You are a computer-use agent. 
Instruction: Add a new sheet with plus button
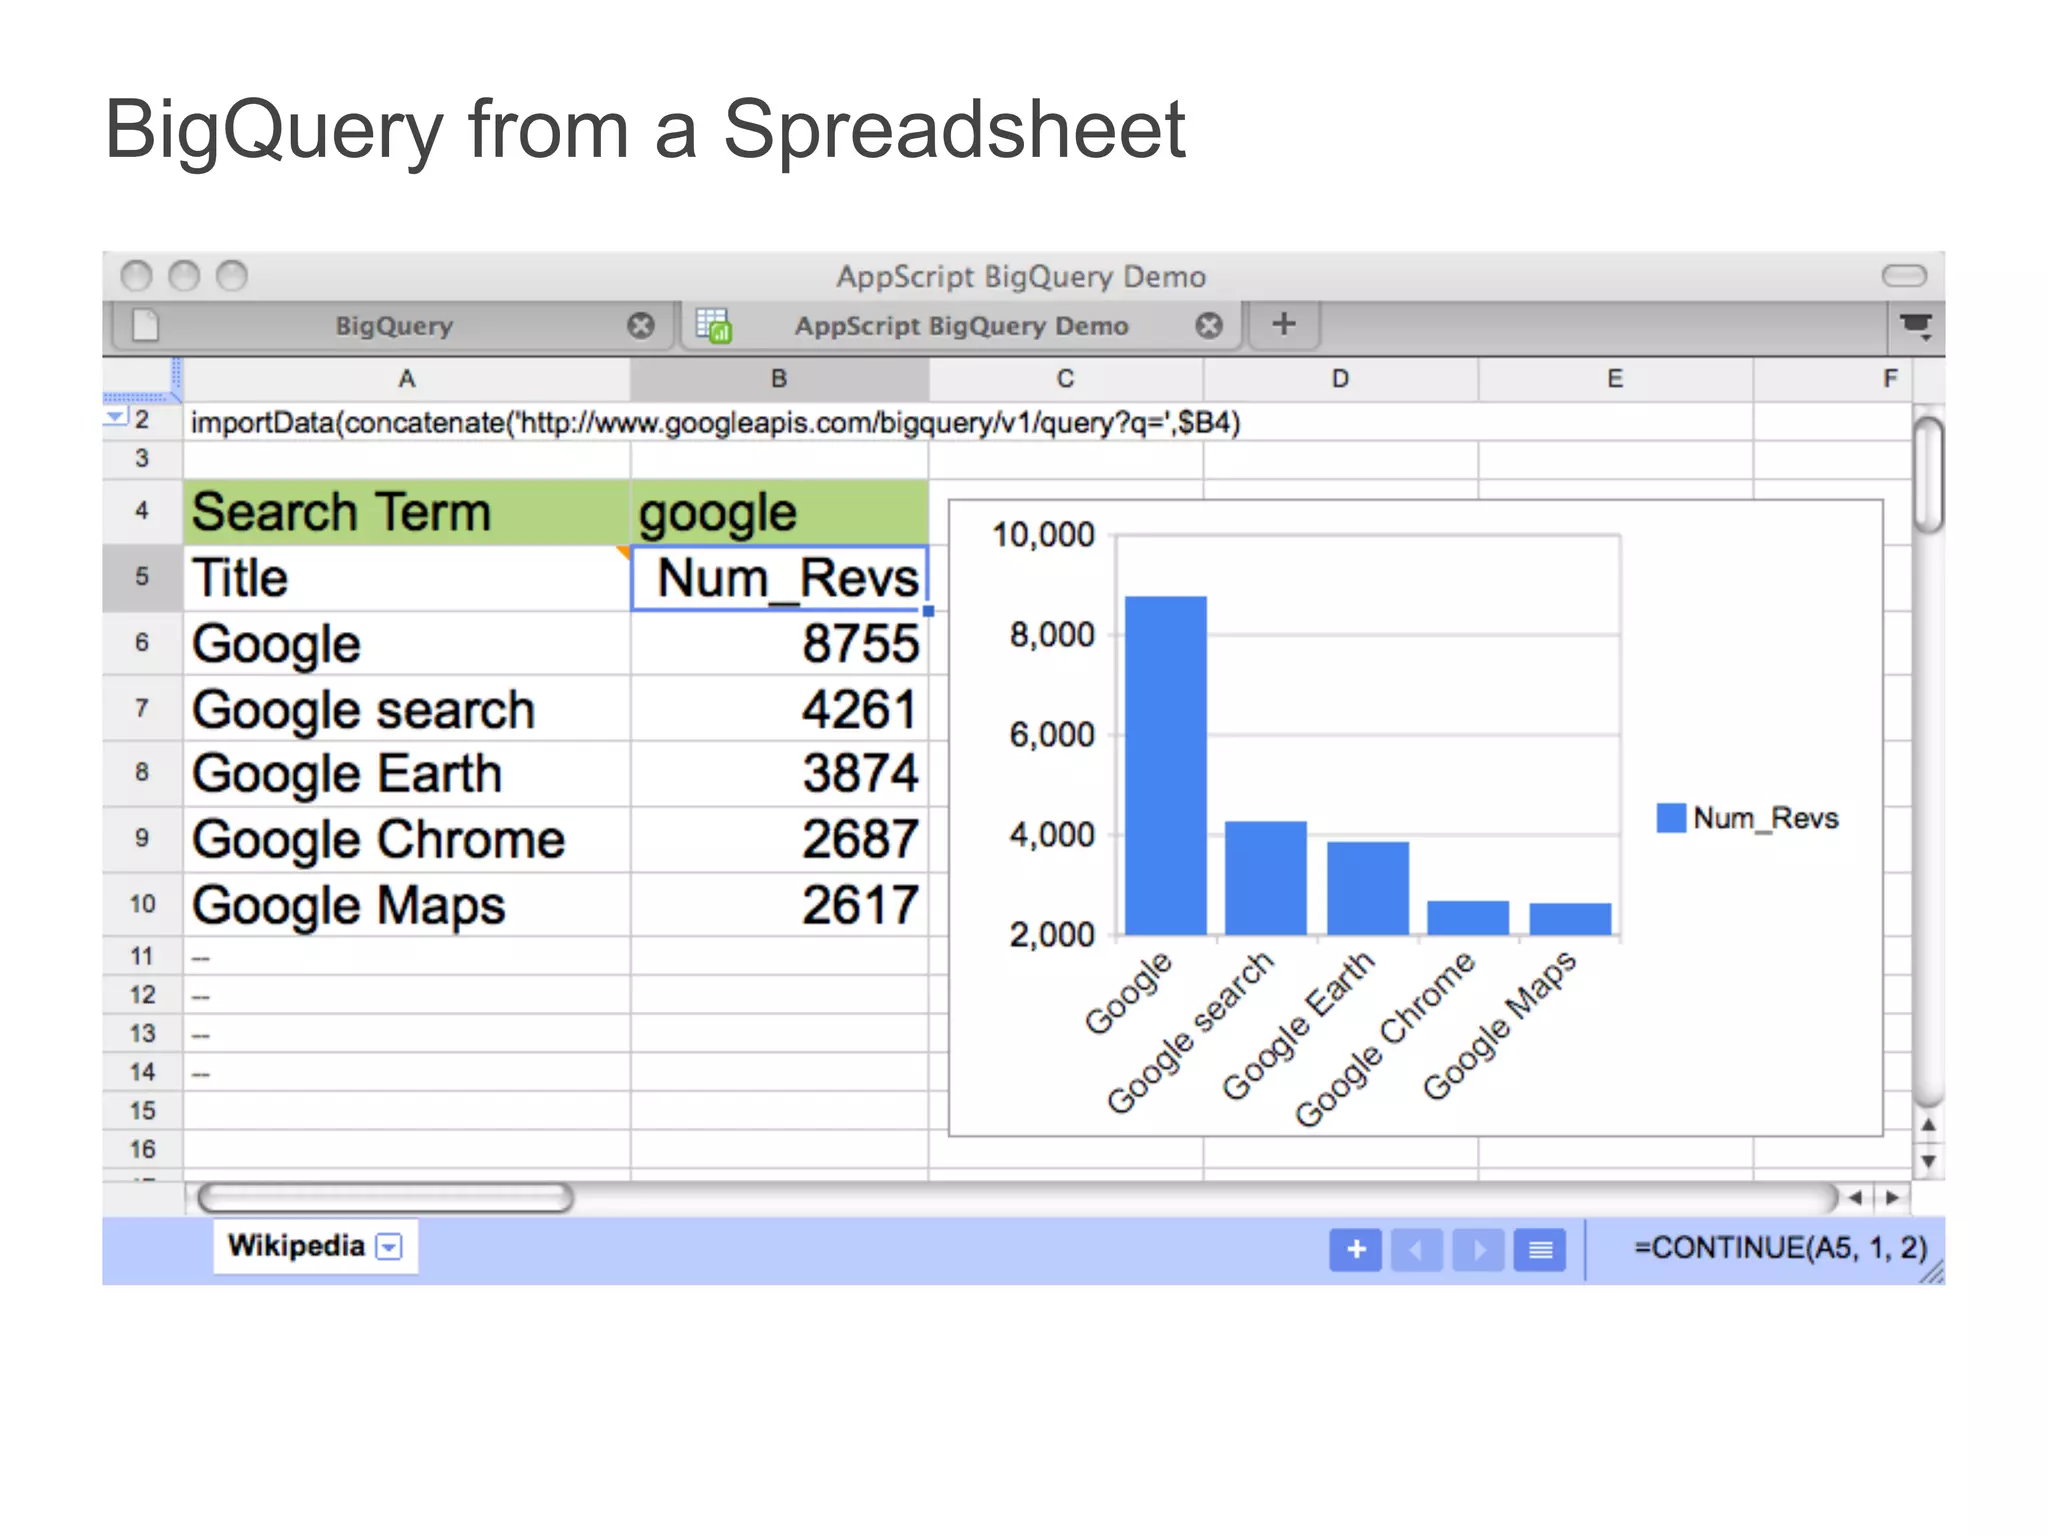1355,1250
